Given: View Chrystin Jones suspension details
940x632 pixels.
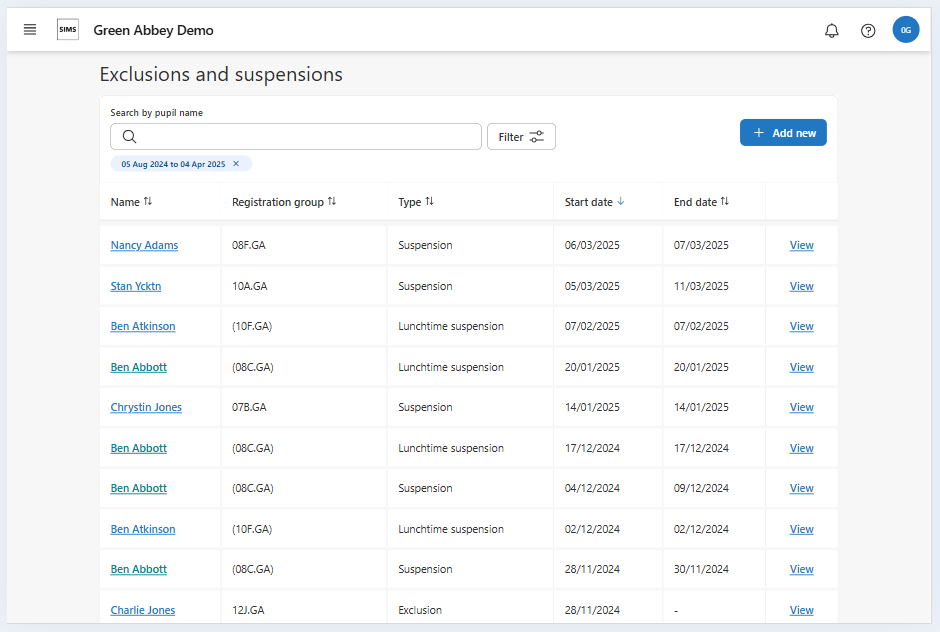Looking at the screenshot, I should coord(801,408).
